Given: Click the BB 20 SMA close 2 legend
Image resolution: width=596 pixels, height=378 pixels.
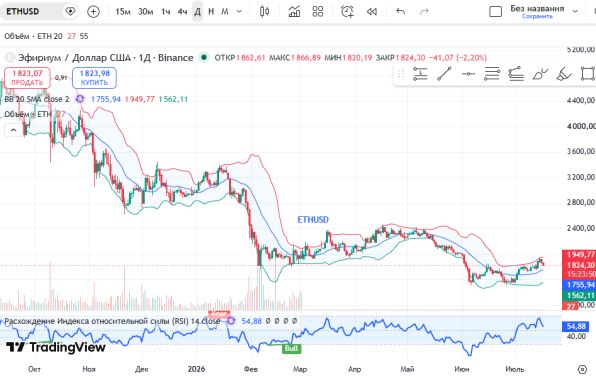Looking at the screenshot, I should click(x=37, y=99).
